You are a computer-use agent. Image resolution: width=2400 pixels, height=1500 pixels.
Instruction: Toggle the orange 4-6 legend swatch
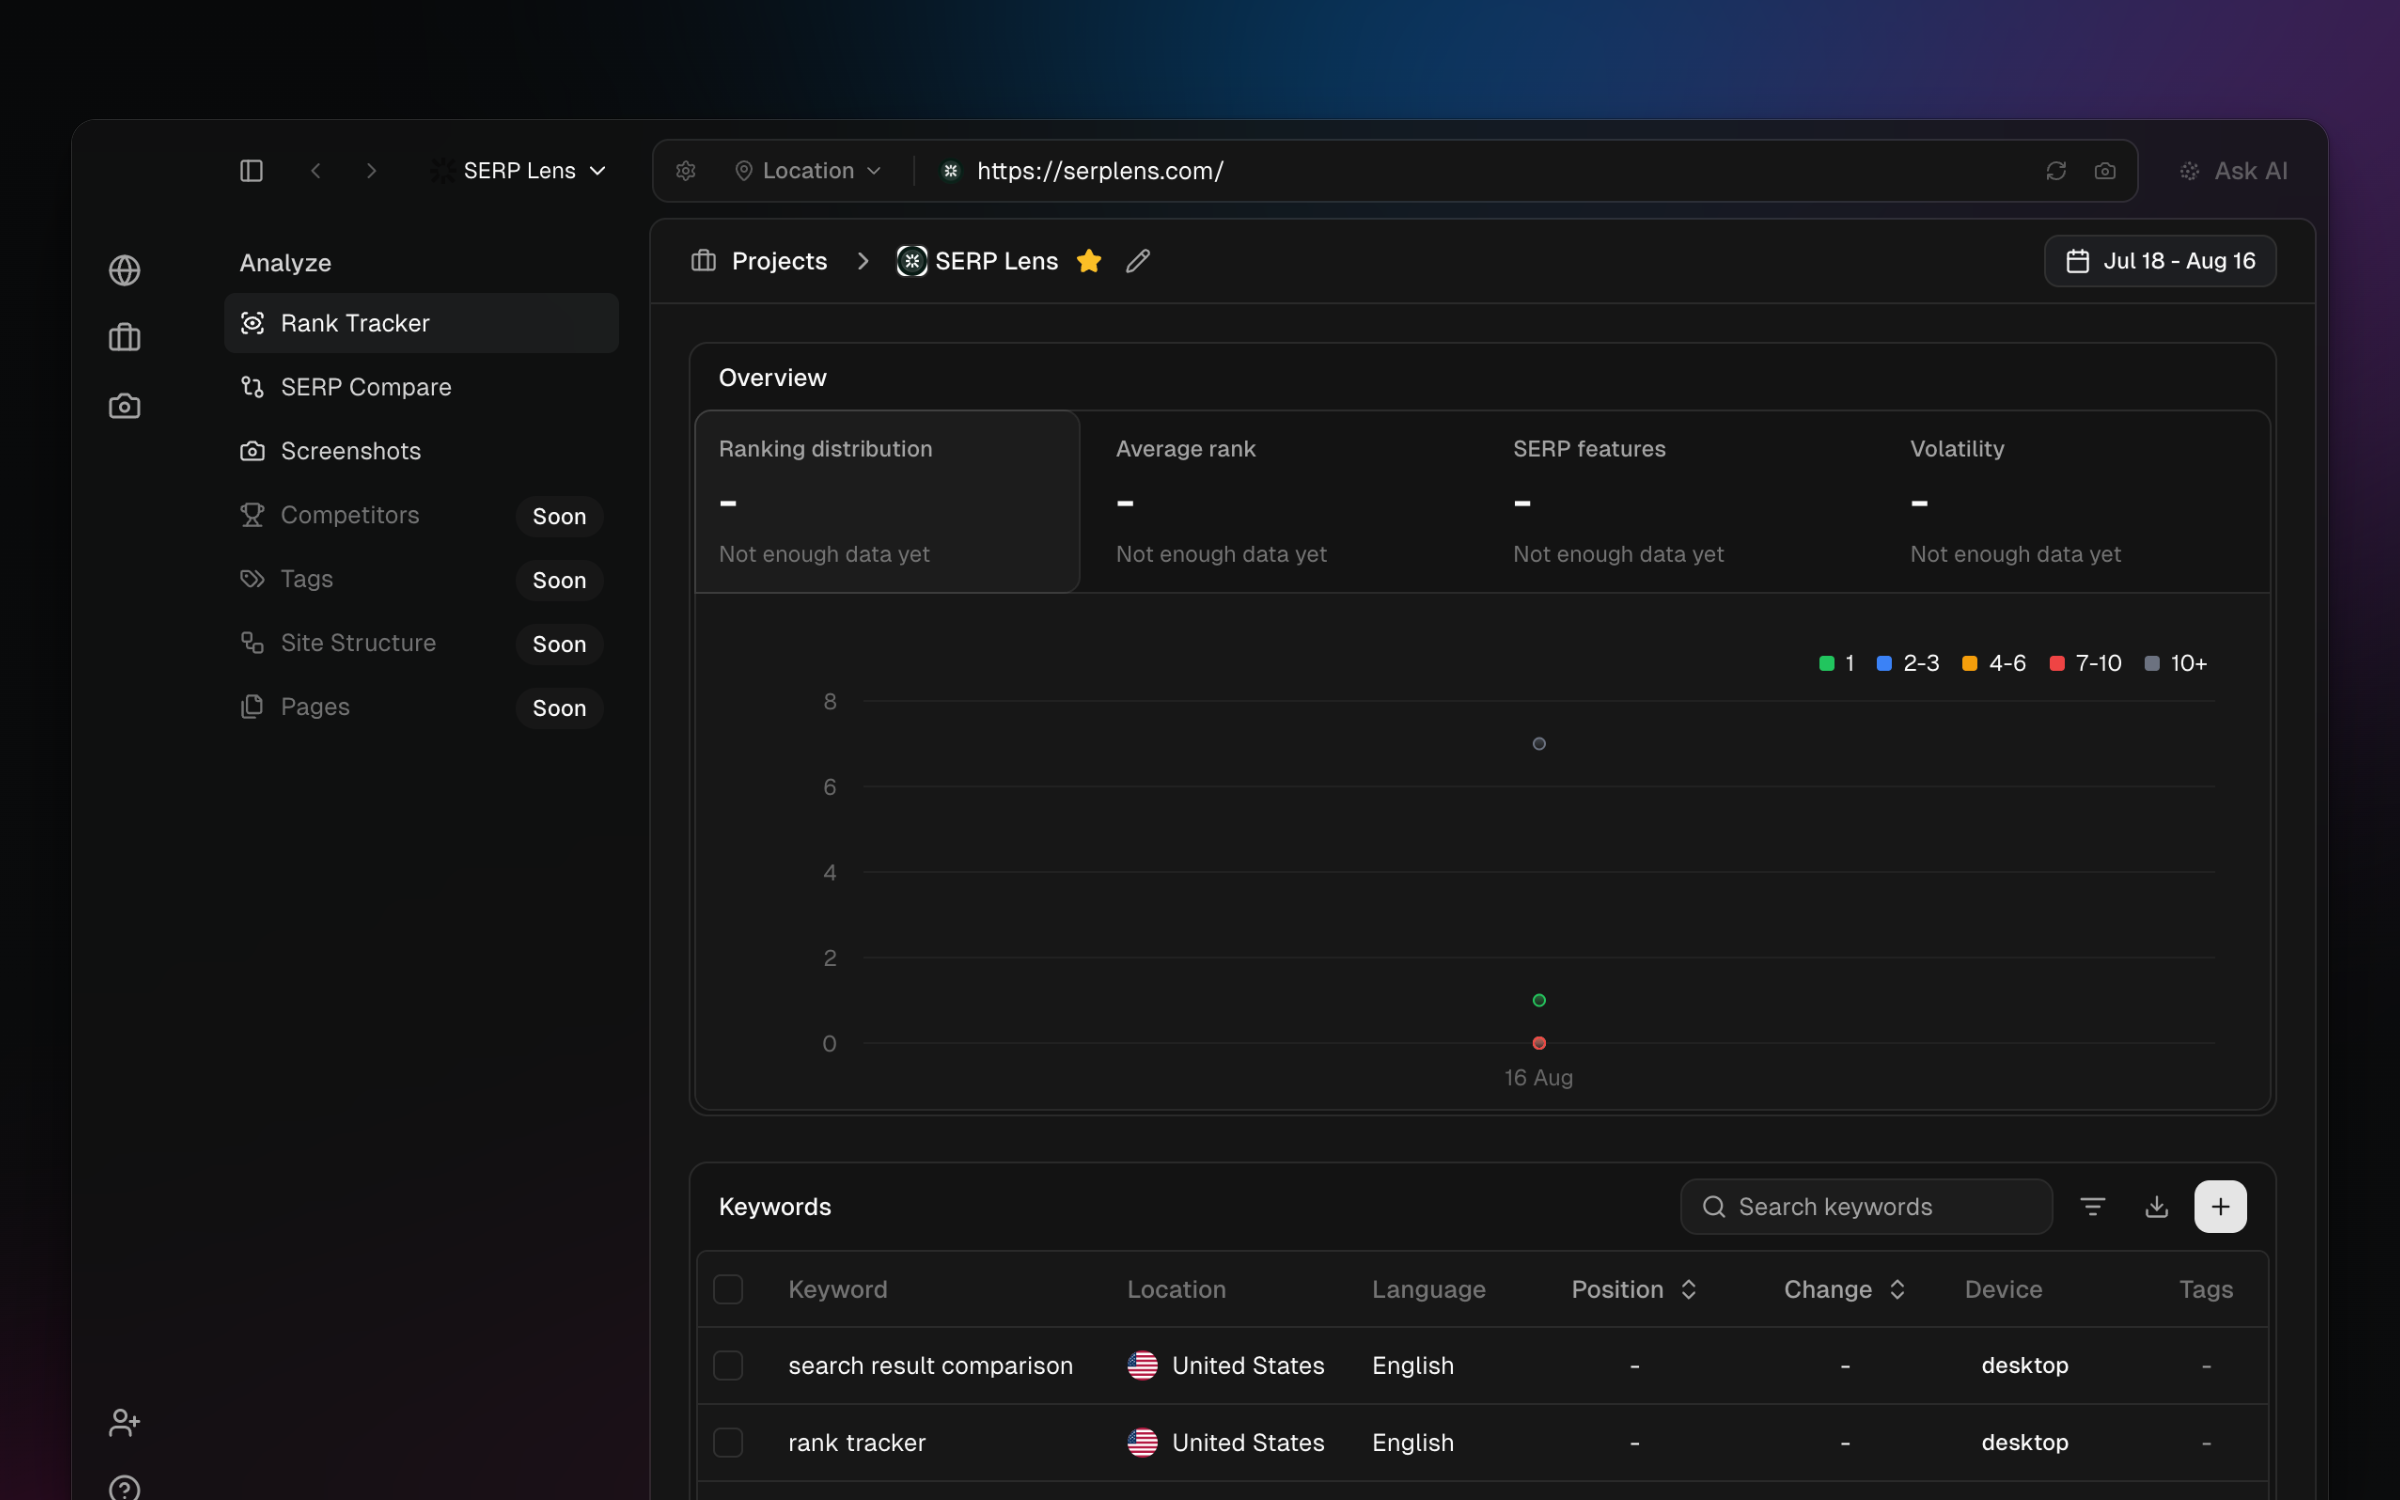point(1969,663)
